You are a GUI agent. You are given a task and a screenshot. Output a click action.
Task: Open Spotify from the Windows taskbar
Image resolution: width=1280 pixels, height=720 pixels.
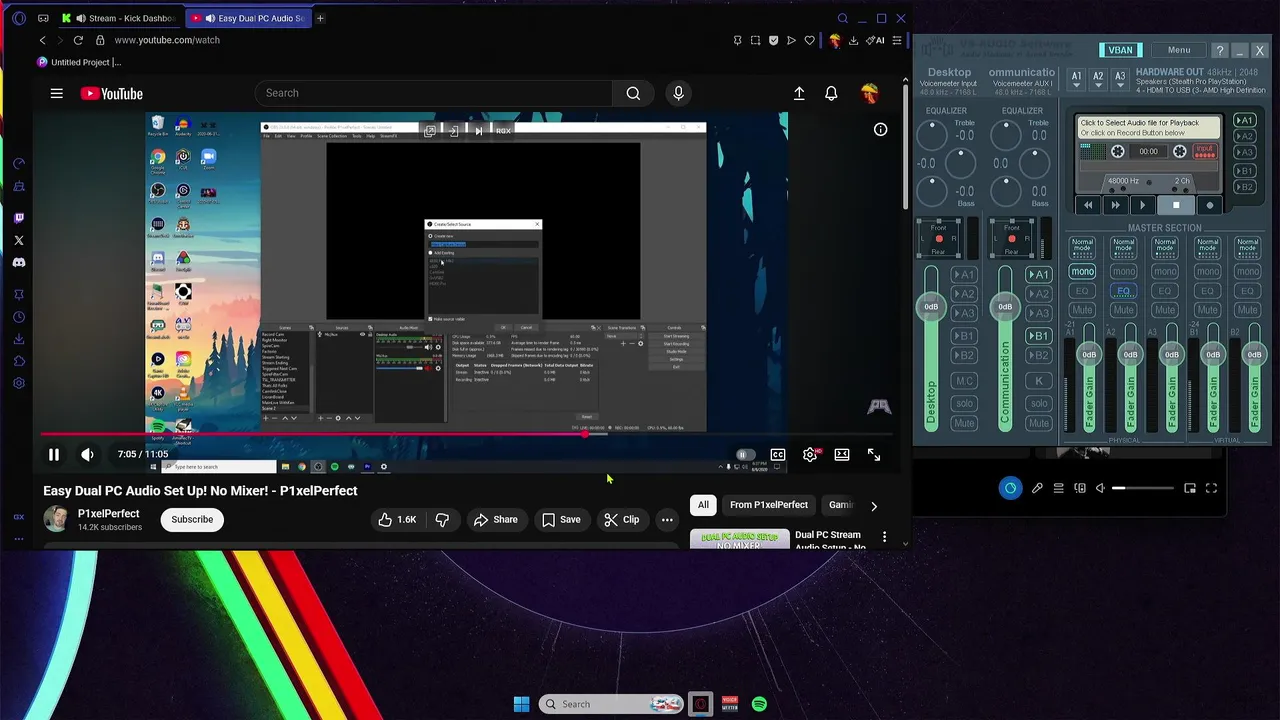coord(759,704)
